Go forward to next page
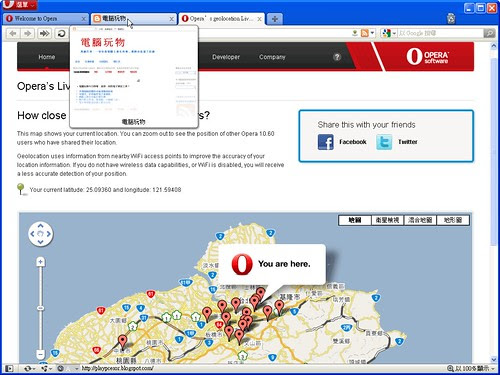The width and height of the screenshot is (500, 375). 28,33
